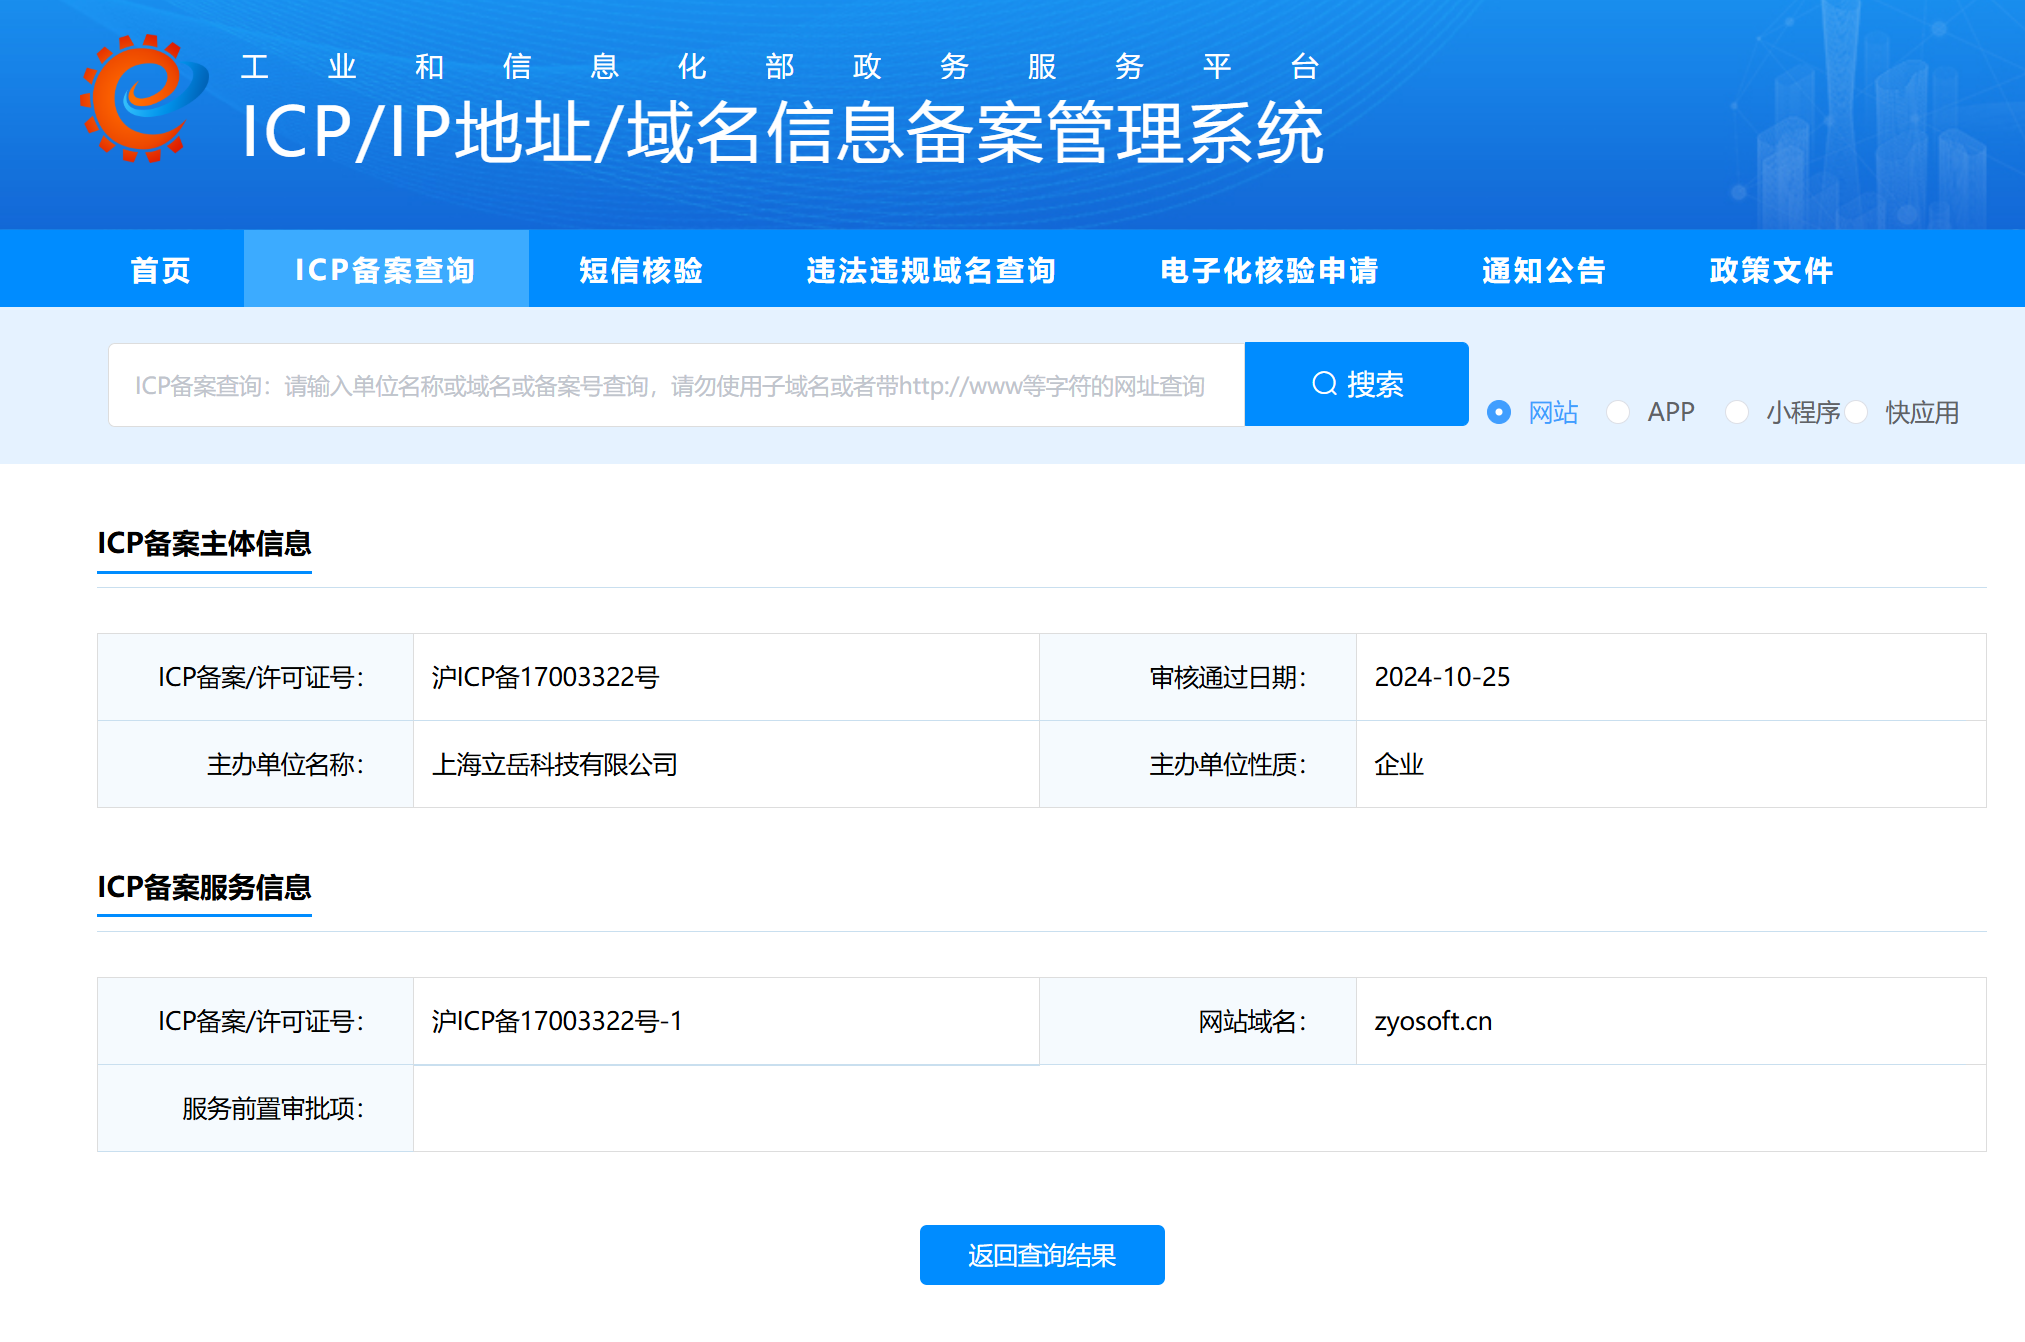
Task: Go to 违法违规域名查询 page
Action: click(x=931, y=270)
